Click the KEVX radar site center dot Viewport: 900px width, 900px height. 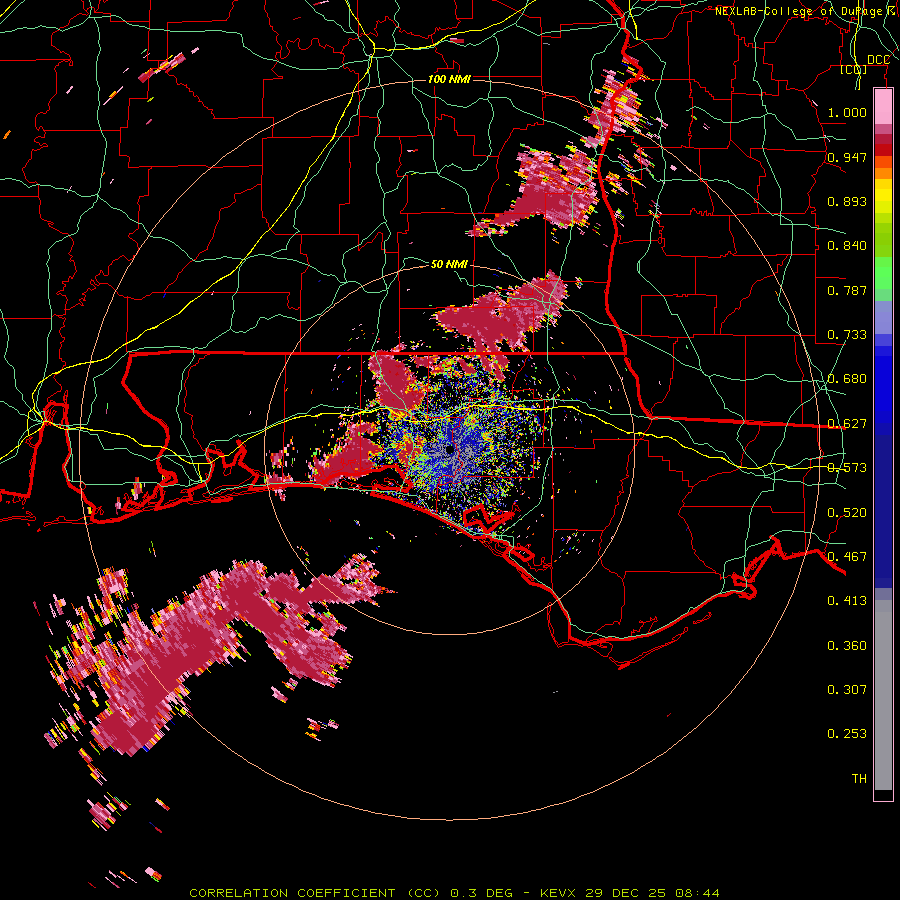[449, 449]
